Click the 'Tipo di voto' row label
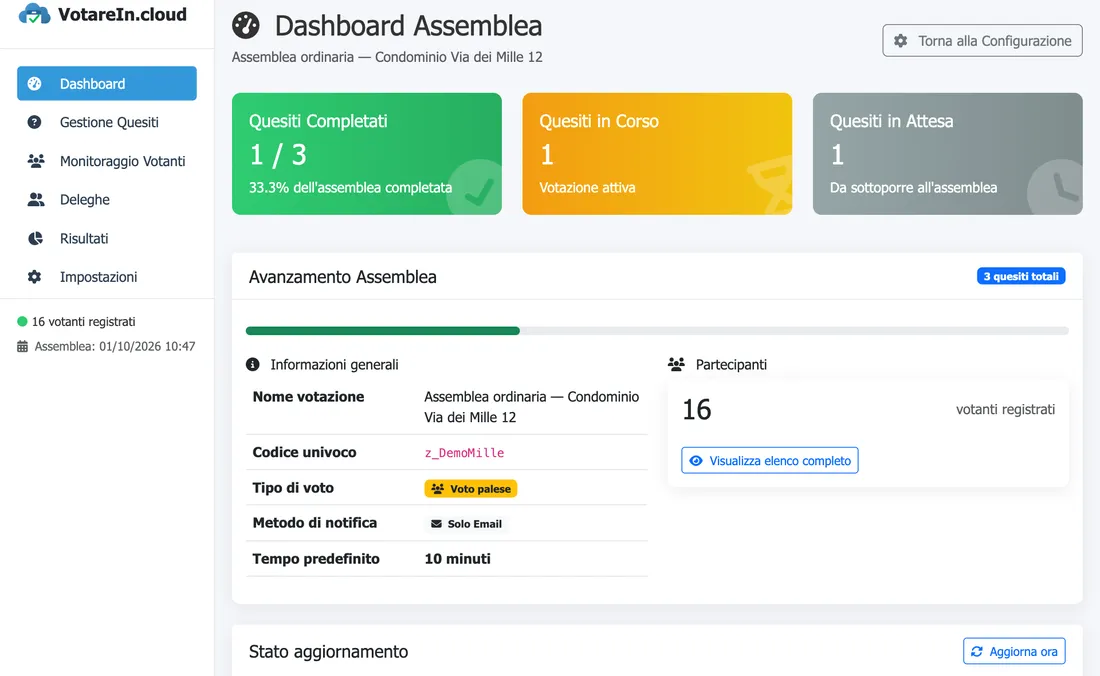The image size is (1100, 676). pyautogui.click(x=293, y=488)
